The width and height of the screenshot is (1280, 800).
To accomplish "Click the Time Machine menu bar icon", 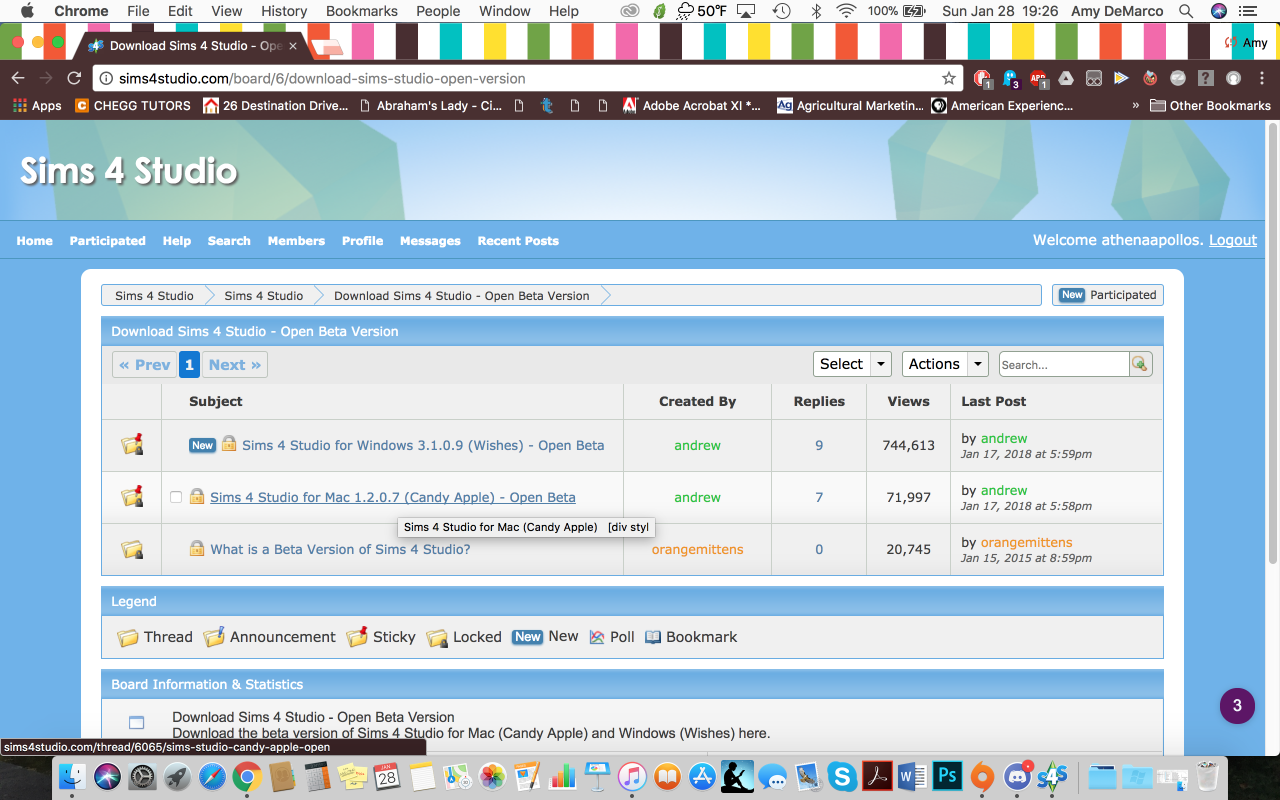I will point(782,11).
